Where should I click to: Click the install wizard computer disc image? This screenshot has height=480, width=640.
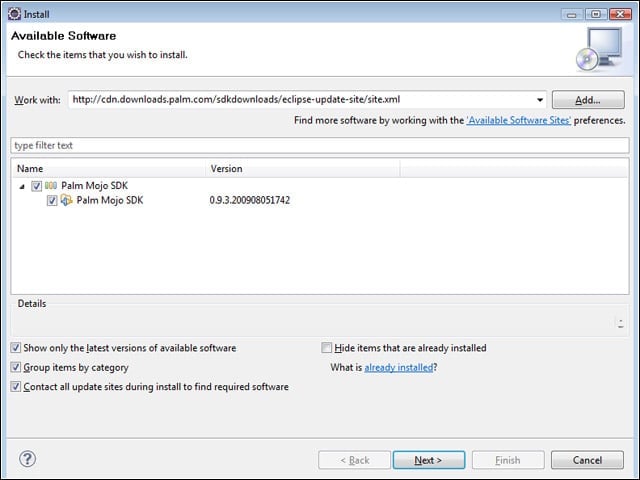pyautogui.click(x=599, y=50)
